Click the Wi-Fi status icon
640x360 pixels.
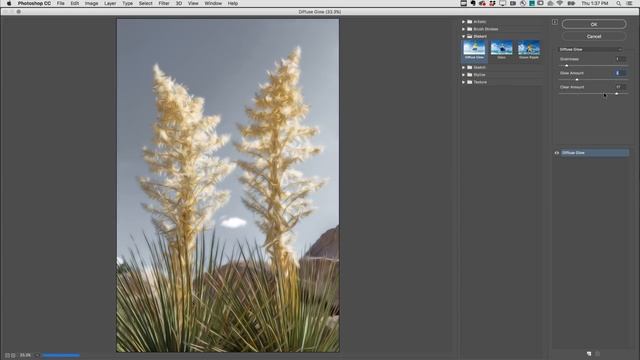point(560,3)
